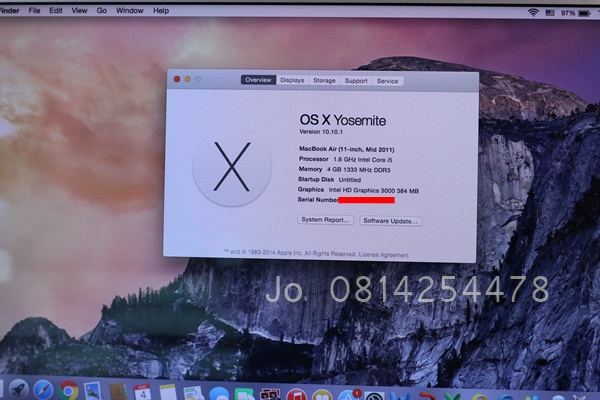Open the Maps icon in dock
Viewport: 600px width, 400px height.
pos(193,393)
